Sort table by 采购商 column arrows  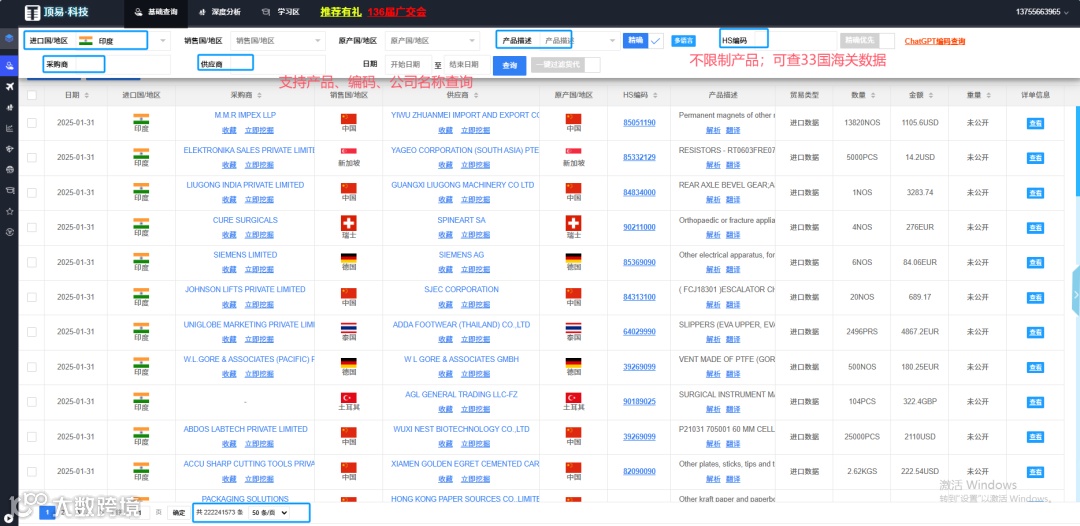[258, 96]
